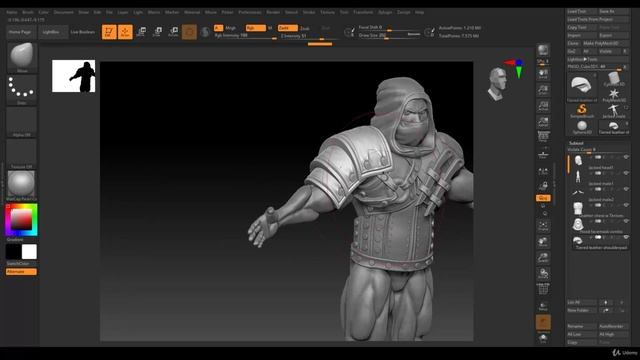
Task: Hide the Tanned leather shoulderpad subtool eye
Action: (x=625, y=237)
